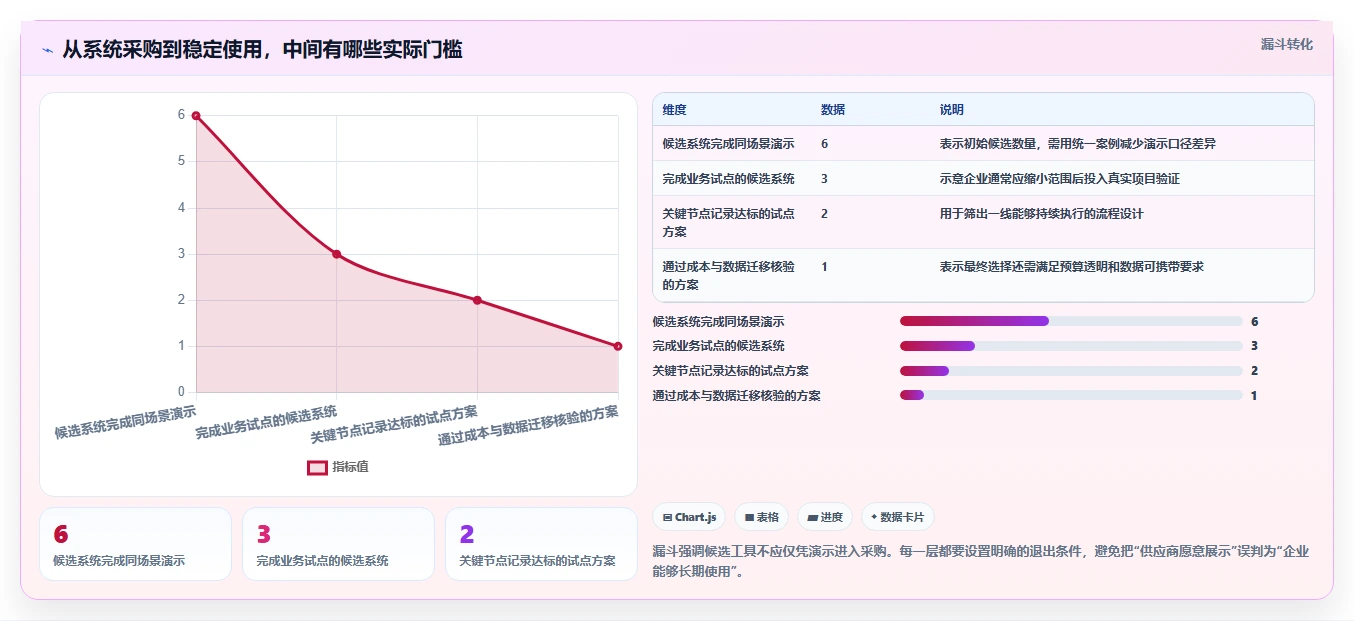Image resolution: width=1354 pixels, height=621 pixels.
Task: Click the progress bar for 完成业务试点的候选系统
Action: point(1071,346)
